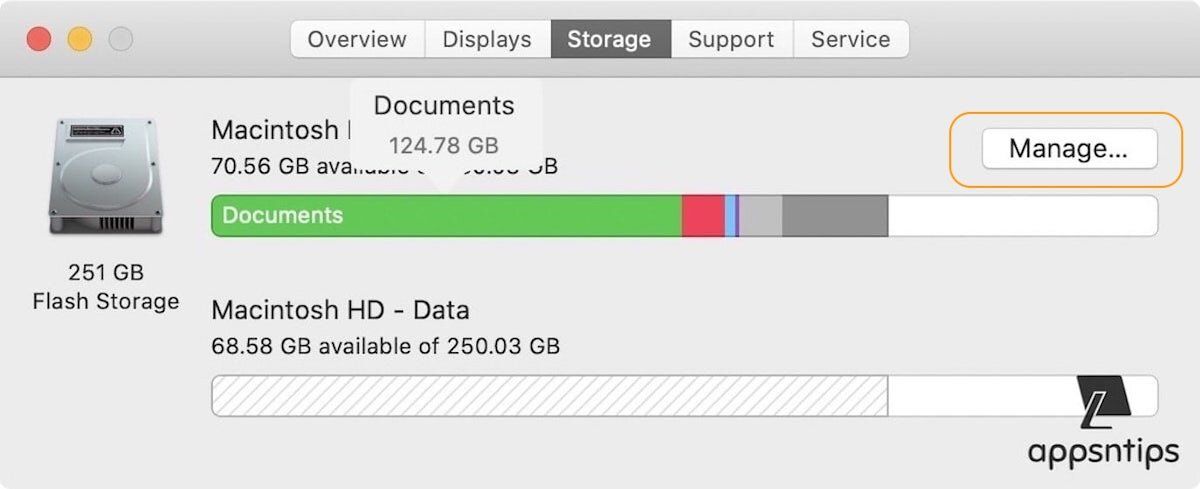The height and width of the screenshot is (489, 1200).
Task: Close the window with the red button
Action: pos(39,40)
